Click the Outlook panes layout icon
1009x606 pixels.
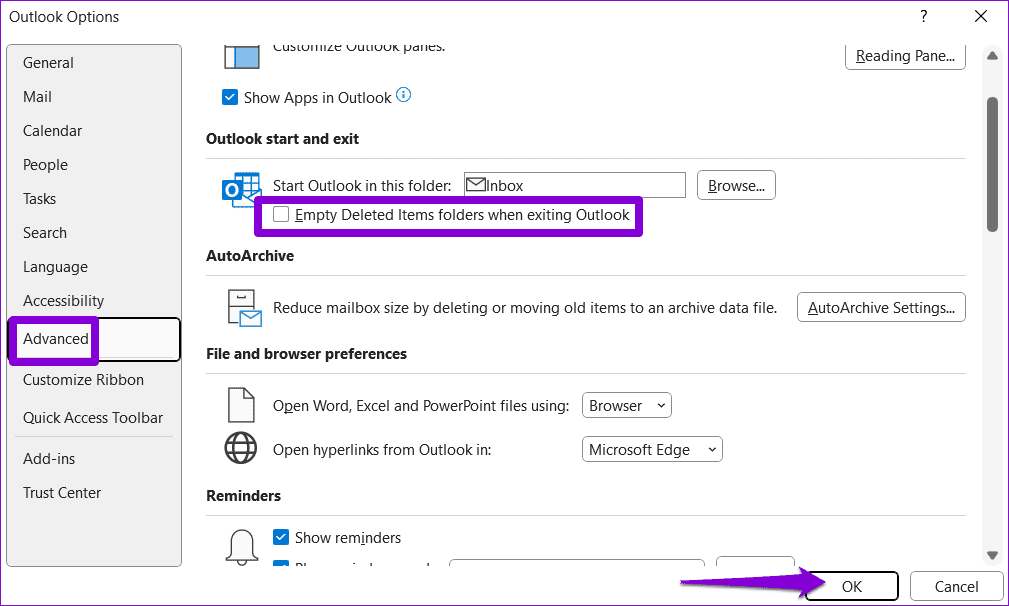pos(242,57)
